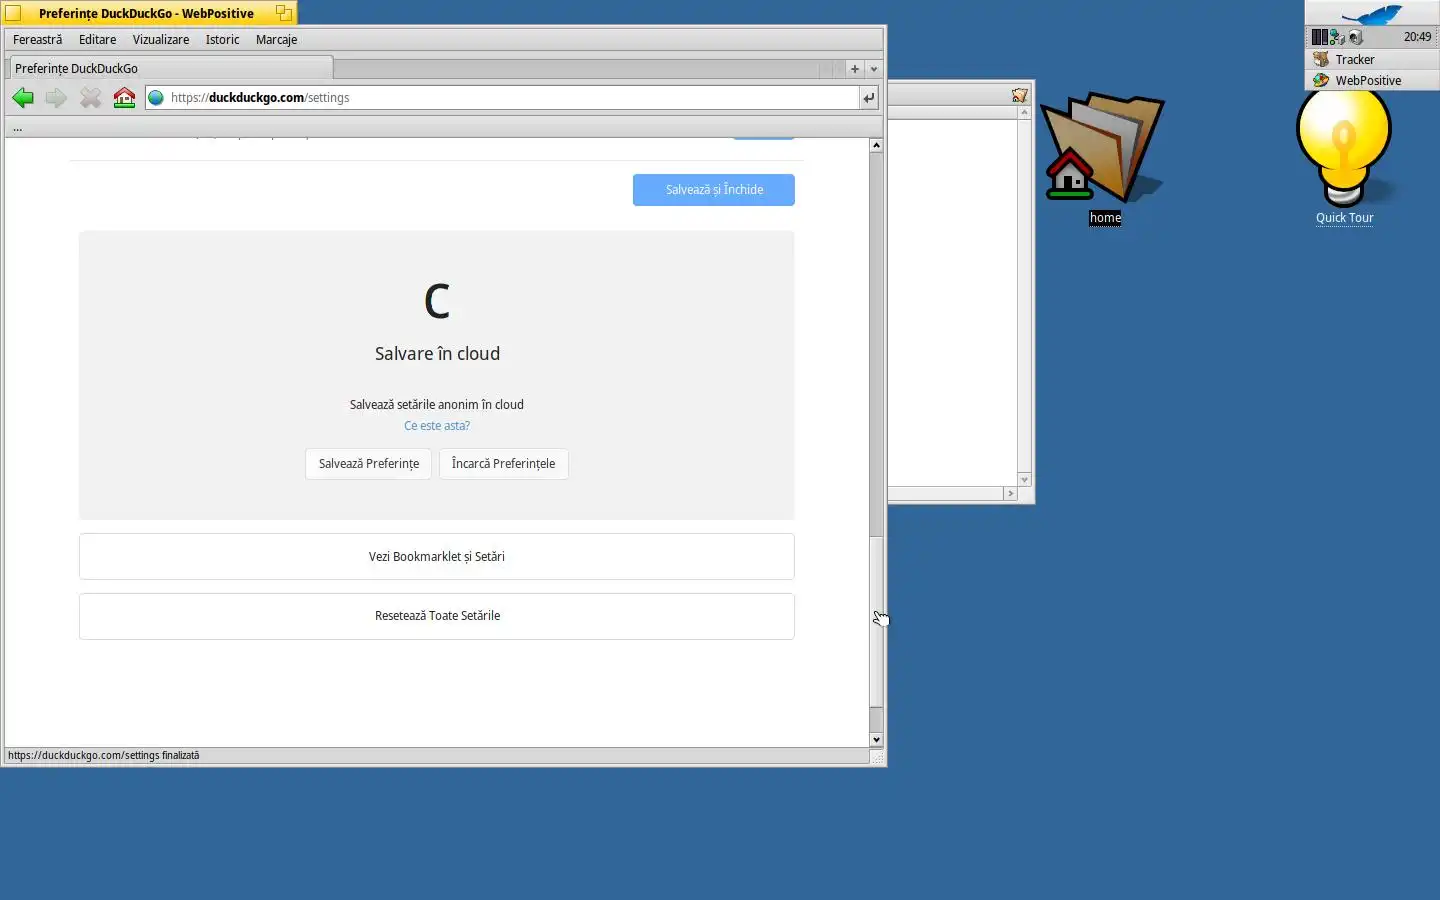Open the Fereastră menu

pyautogui.click(x=38, y=40)
